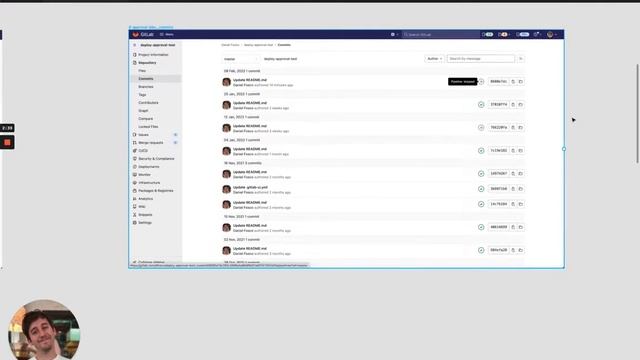
Task: Click the Wiki sidebar icon
Action: 135,207
